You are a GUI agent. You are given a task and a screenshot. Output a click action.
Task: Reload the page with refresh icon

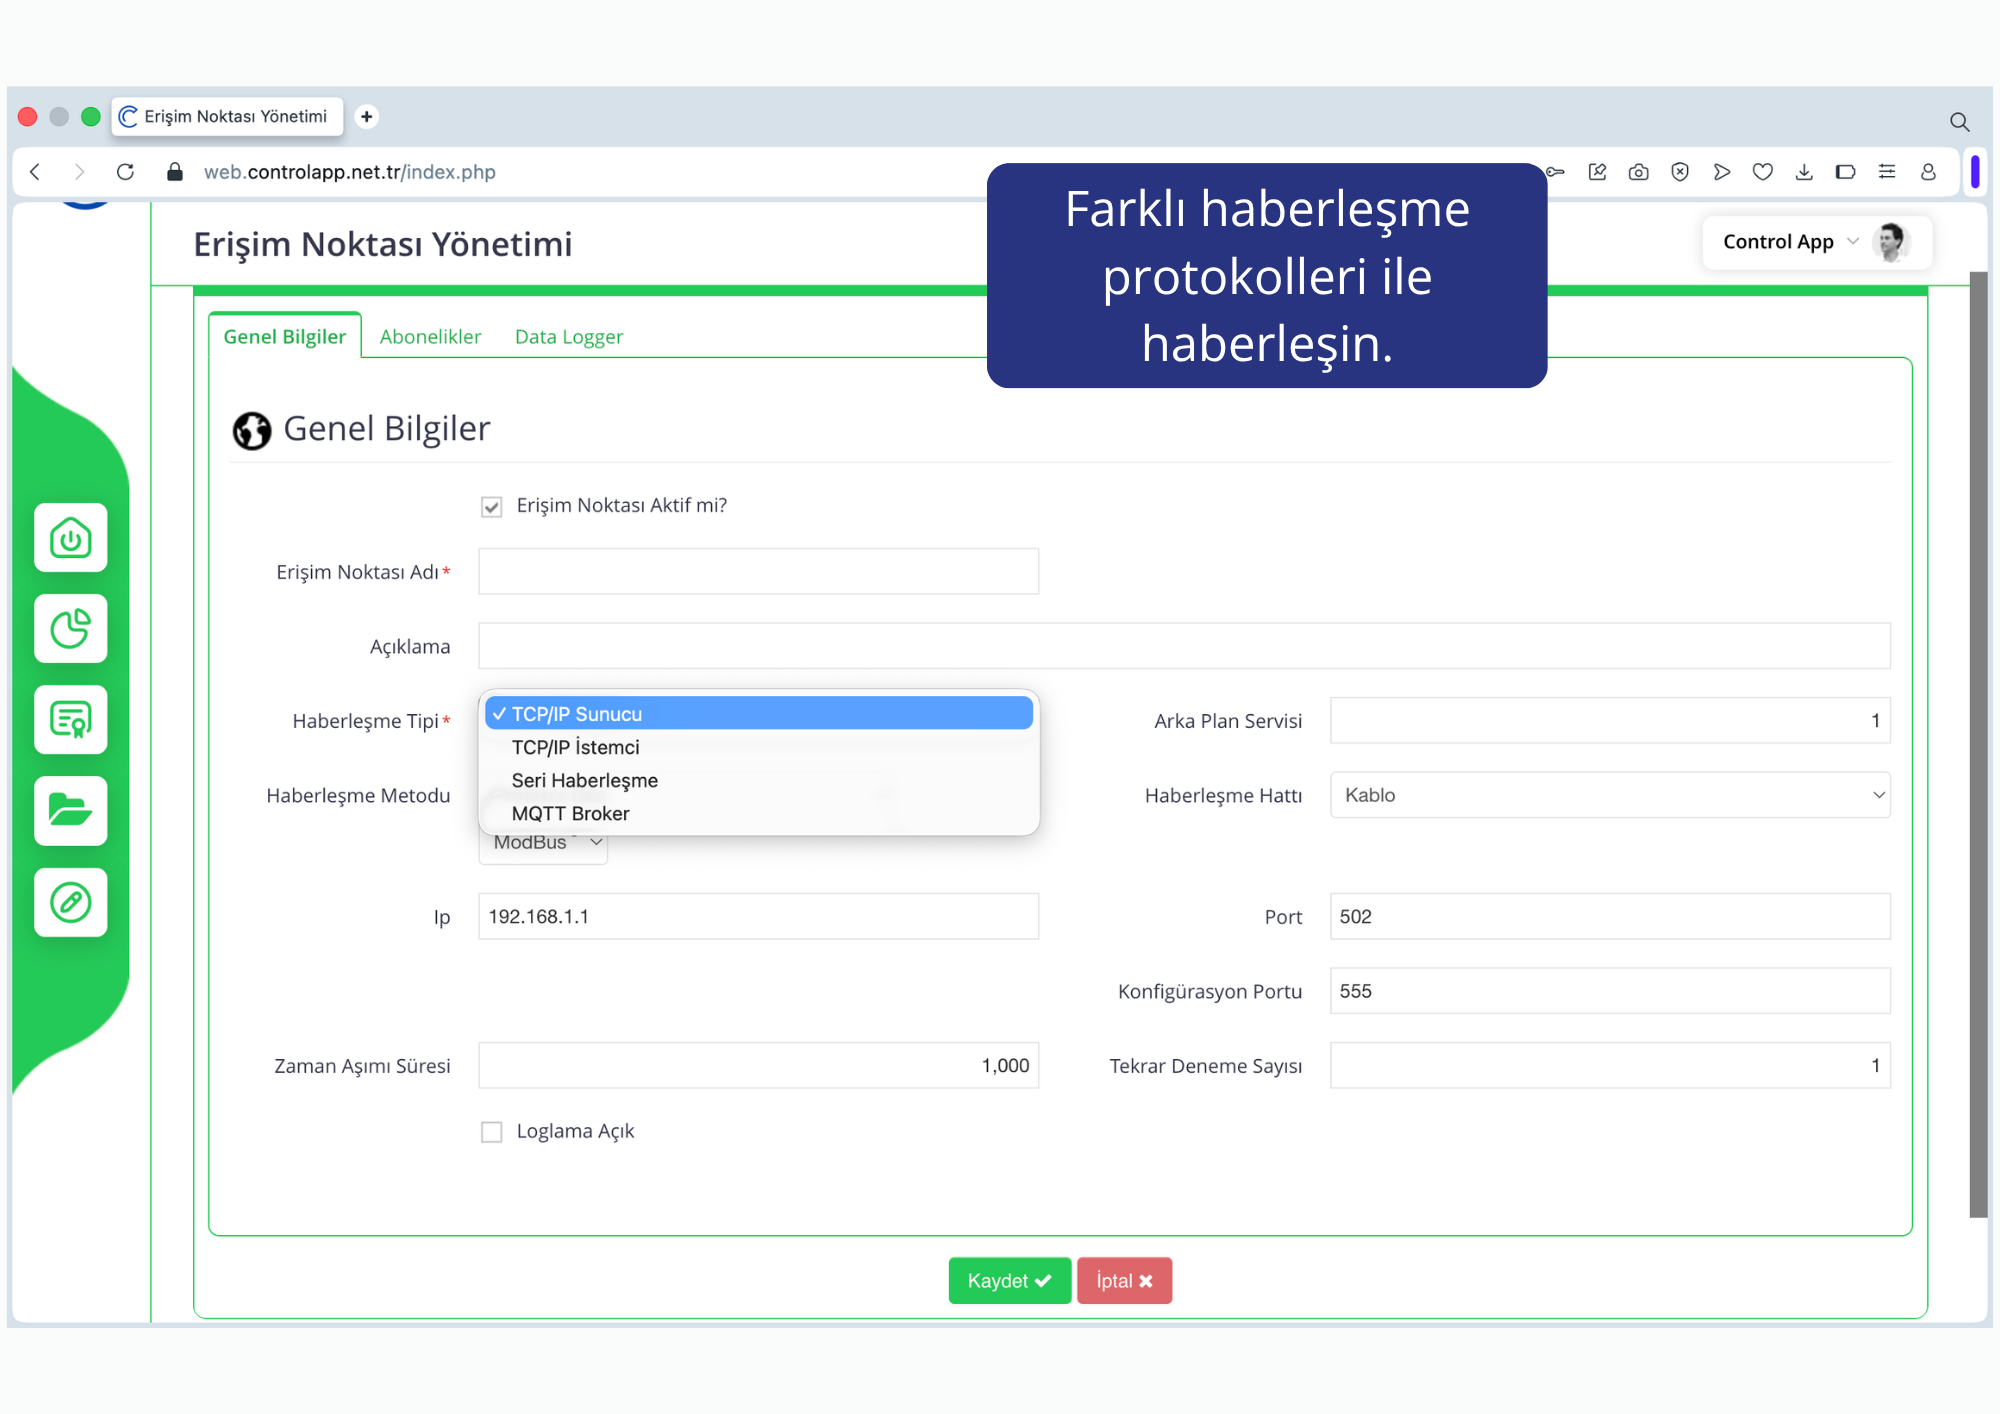tap(125, 172)
